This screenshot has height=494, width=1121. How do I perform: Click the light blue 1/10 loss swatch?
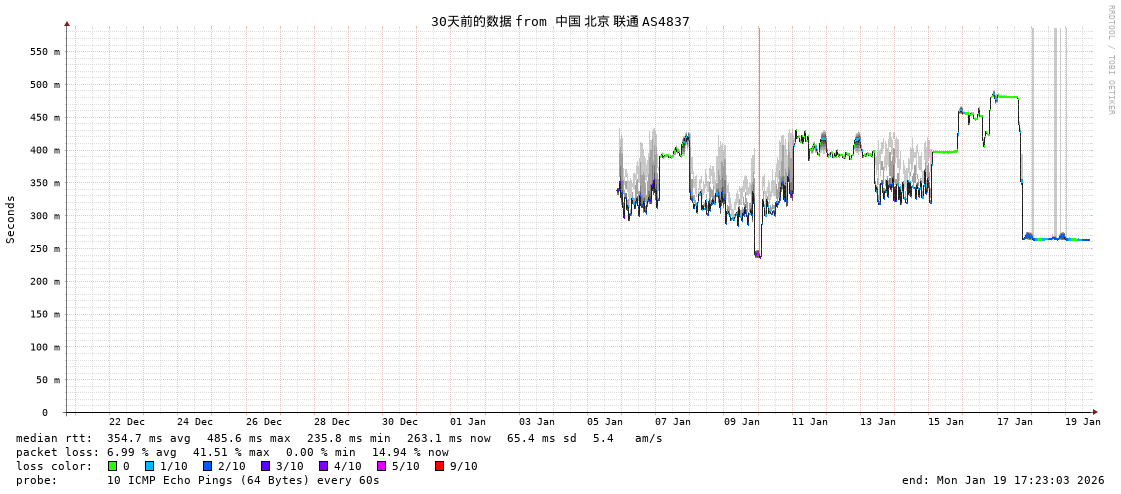coord(150,466)
